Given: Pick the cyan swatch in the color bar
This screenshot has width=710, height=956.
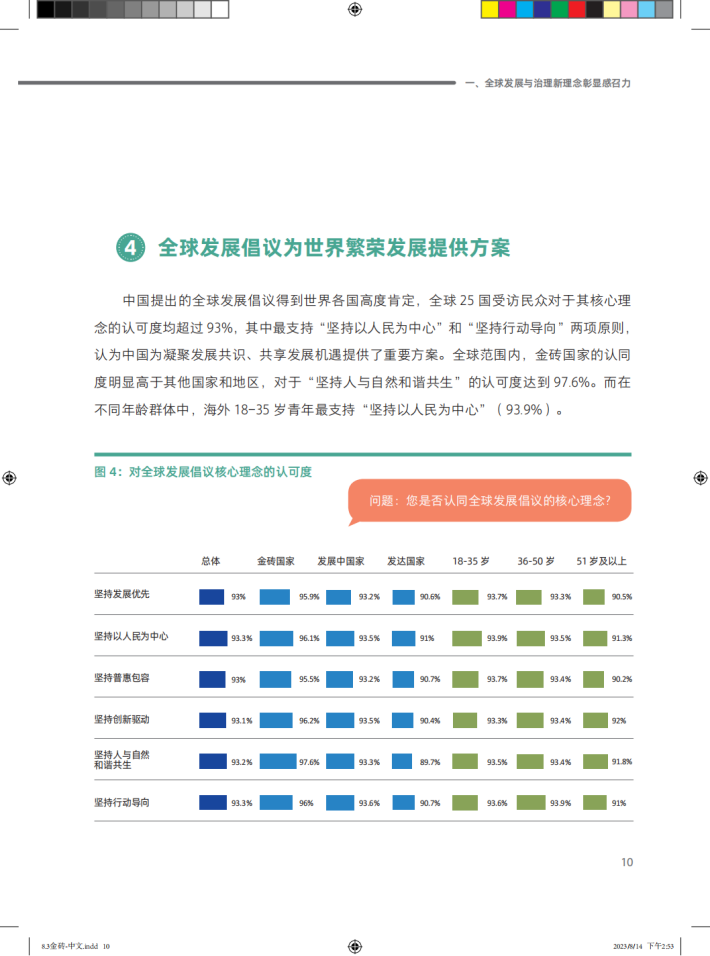Looking at the screenshot, I should [x=523, y=10].
